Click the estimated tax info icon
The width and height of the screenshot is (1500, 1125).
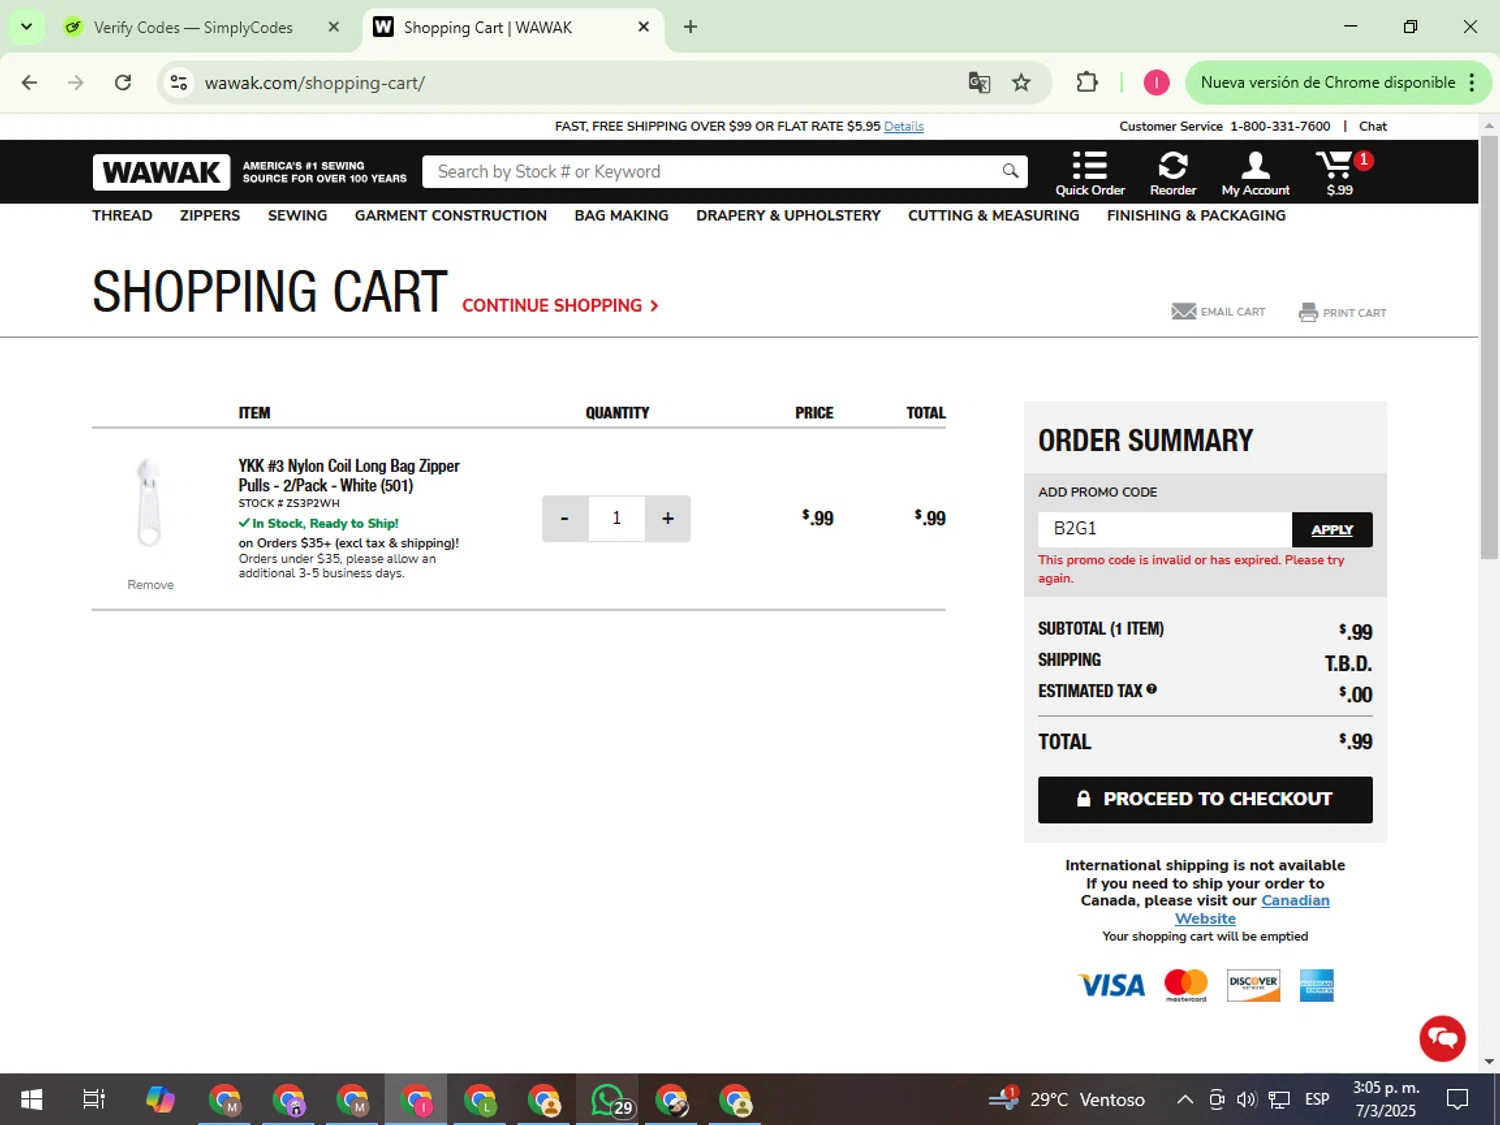tap(1152, 689)
